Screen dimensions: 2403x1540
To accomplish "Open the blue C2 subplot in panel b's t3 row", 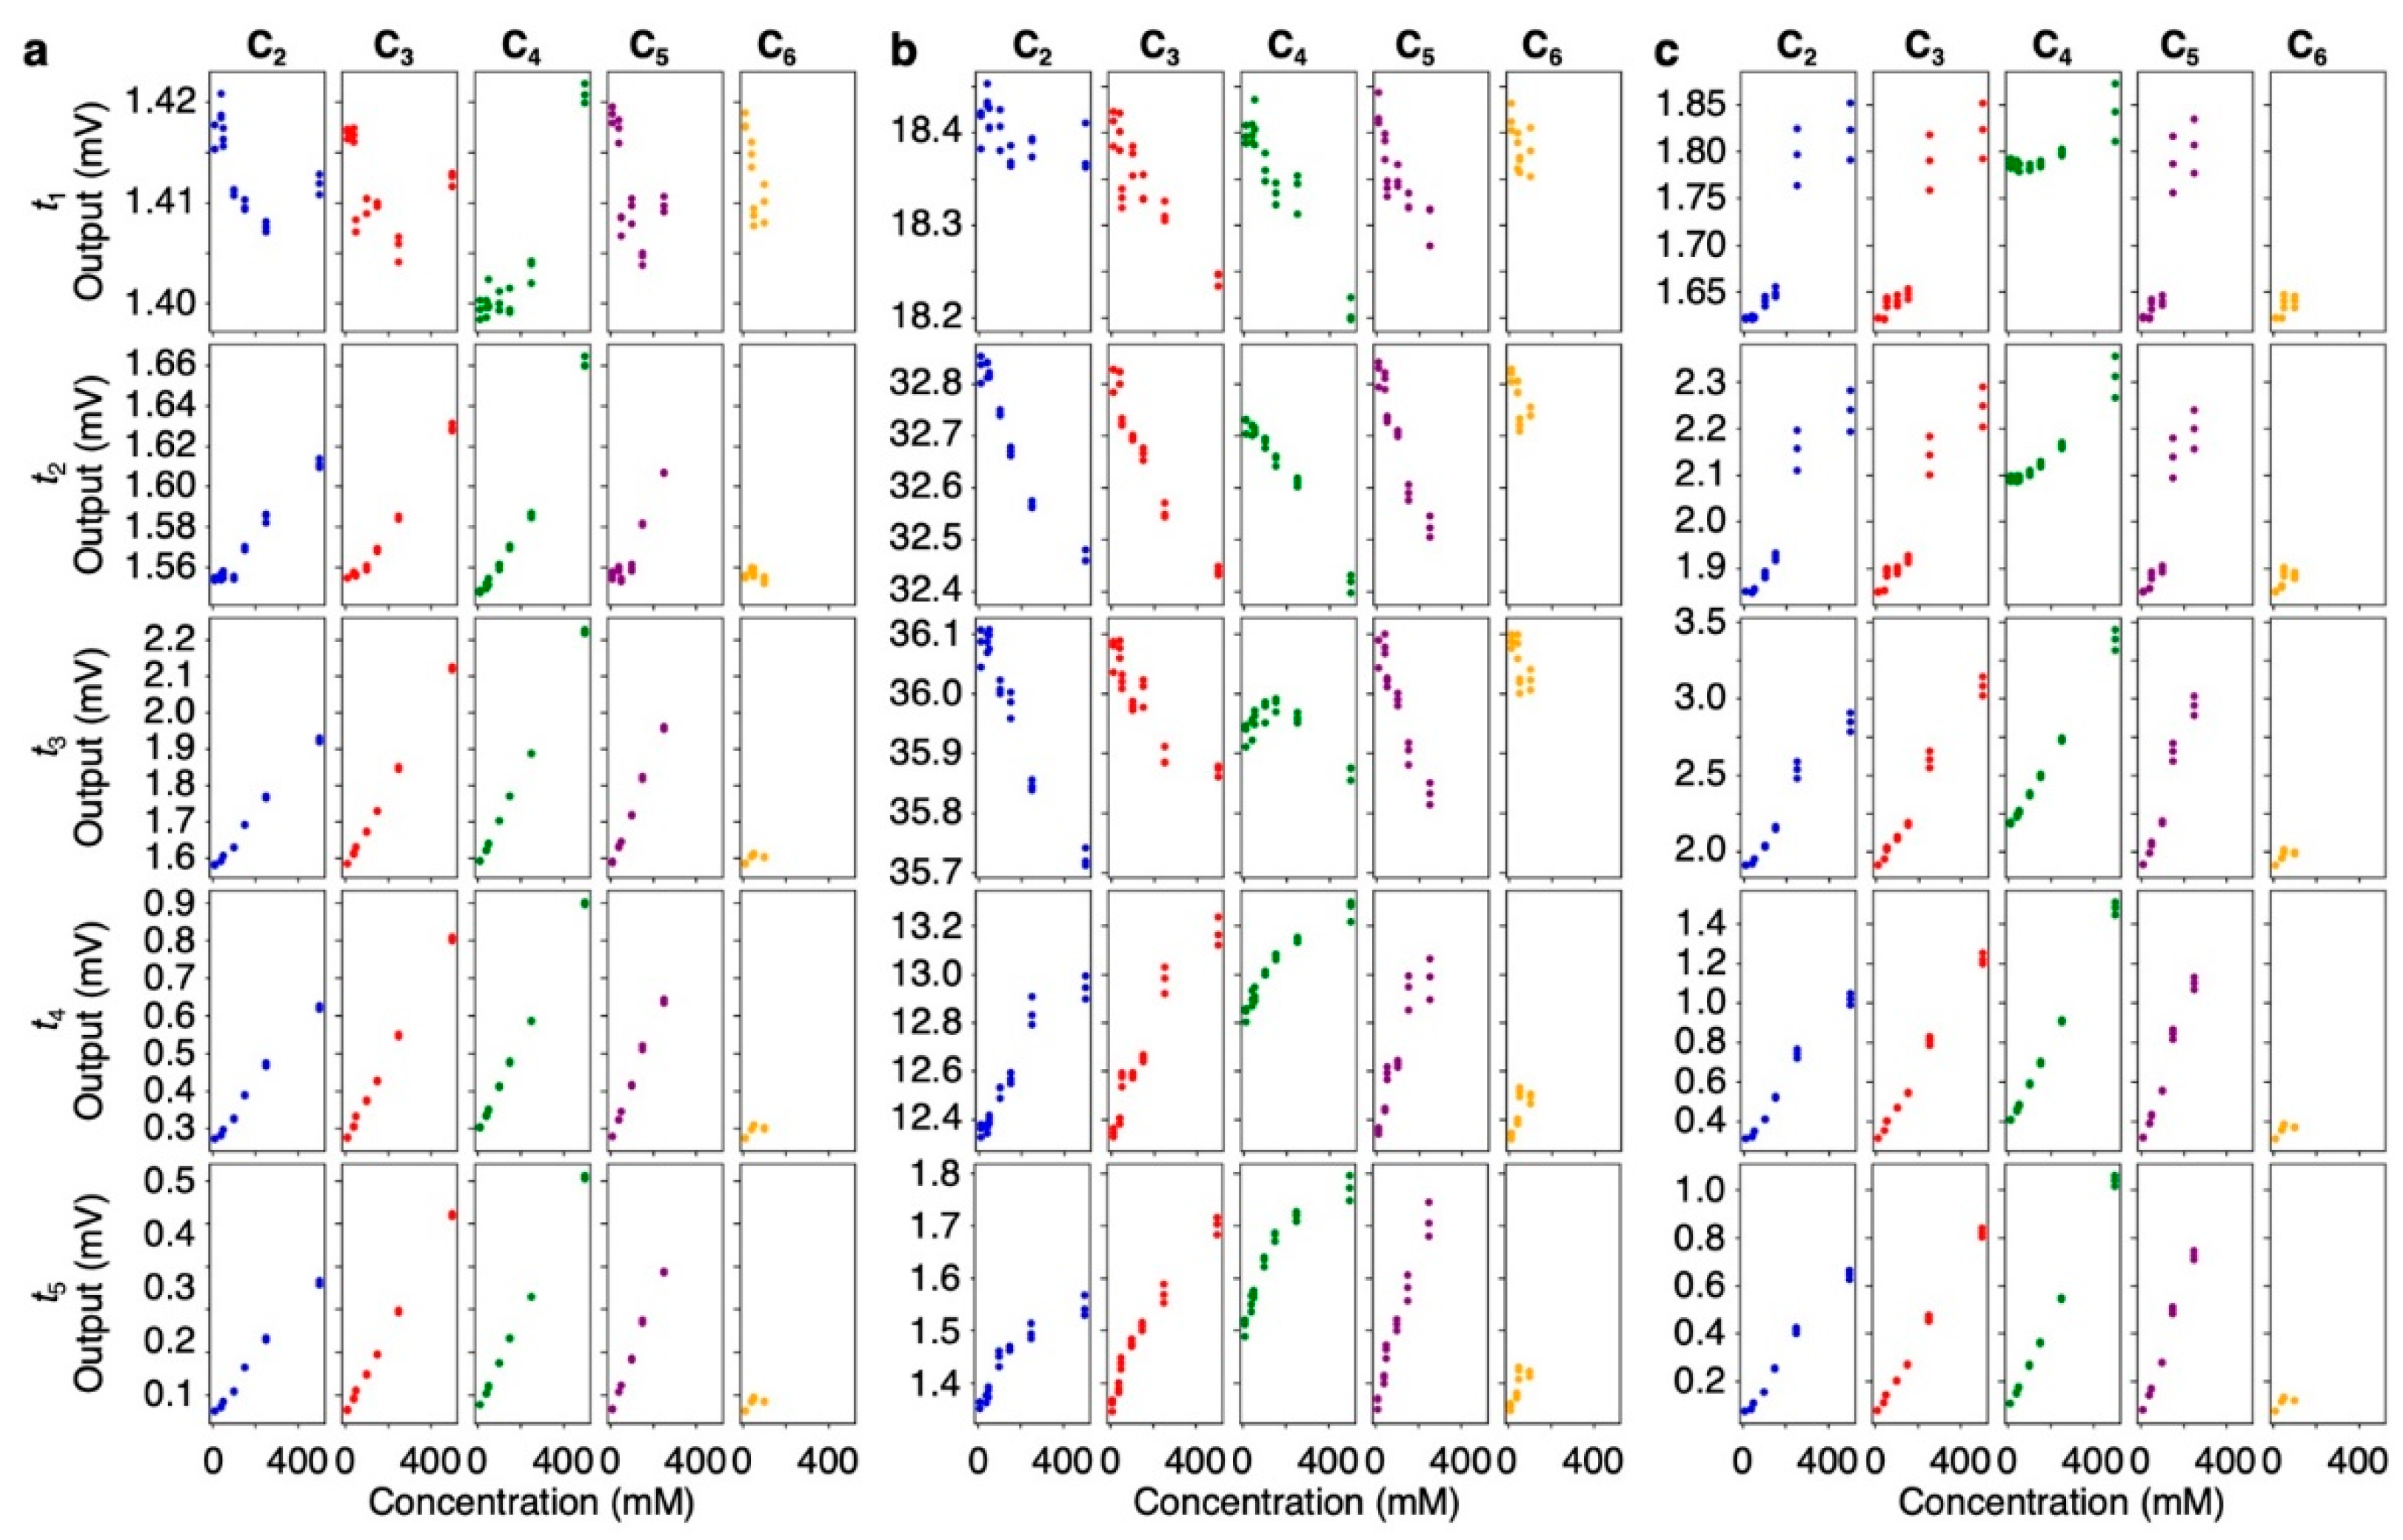I will pos(1033,746).
